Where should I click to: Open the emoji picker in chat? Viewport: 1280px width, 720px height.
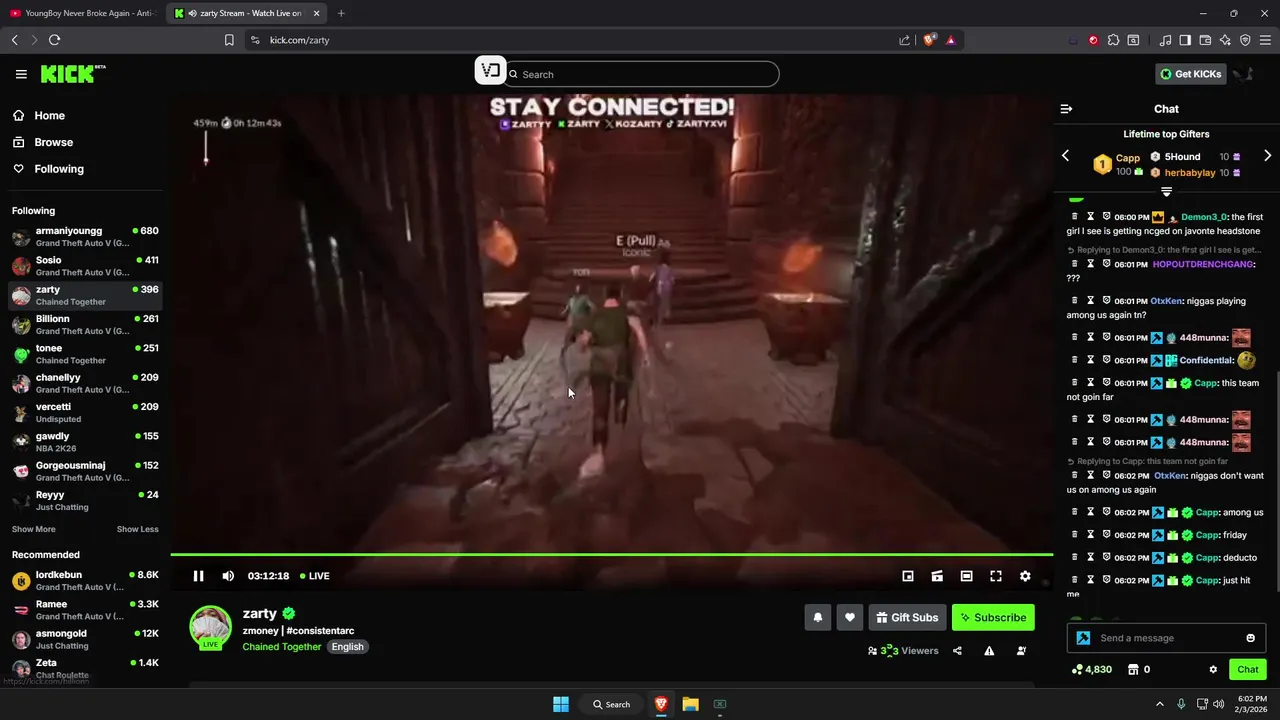pyautogui.click(x=1250, y=638)
